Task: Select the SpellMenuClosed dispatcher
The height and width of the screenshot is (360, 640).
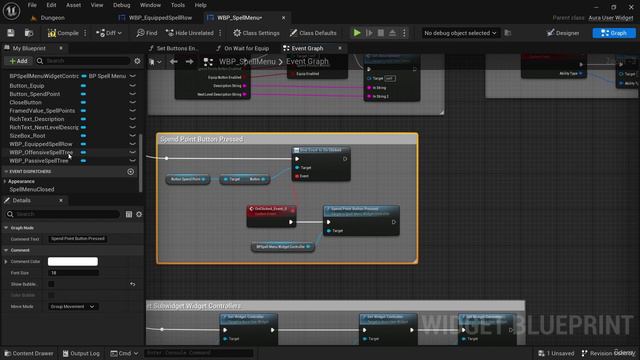Action: coord(32,189)
